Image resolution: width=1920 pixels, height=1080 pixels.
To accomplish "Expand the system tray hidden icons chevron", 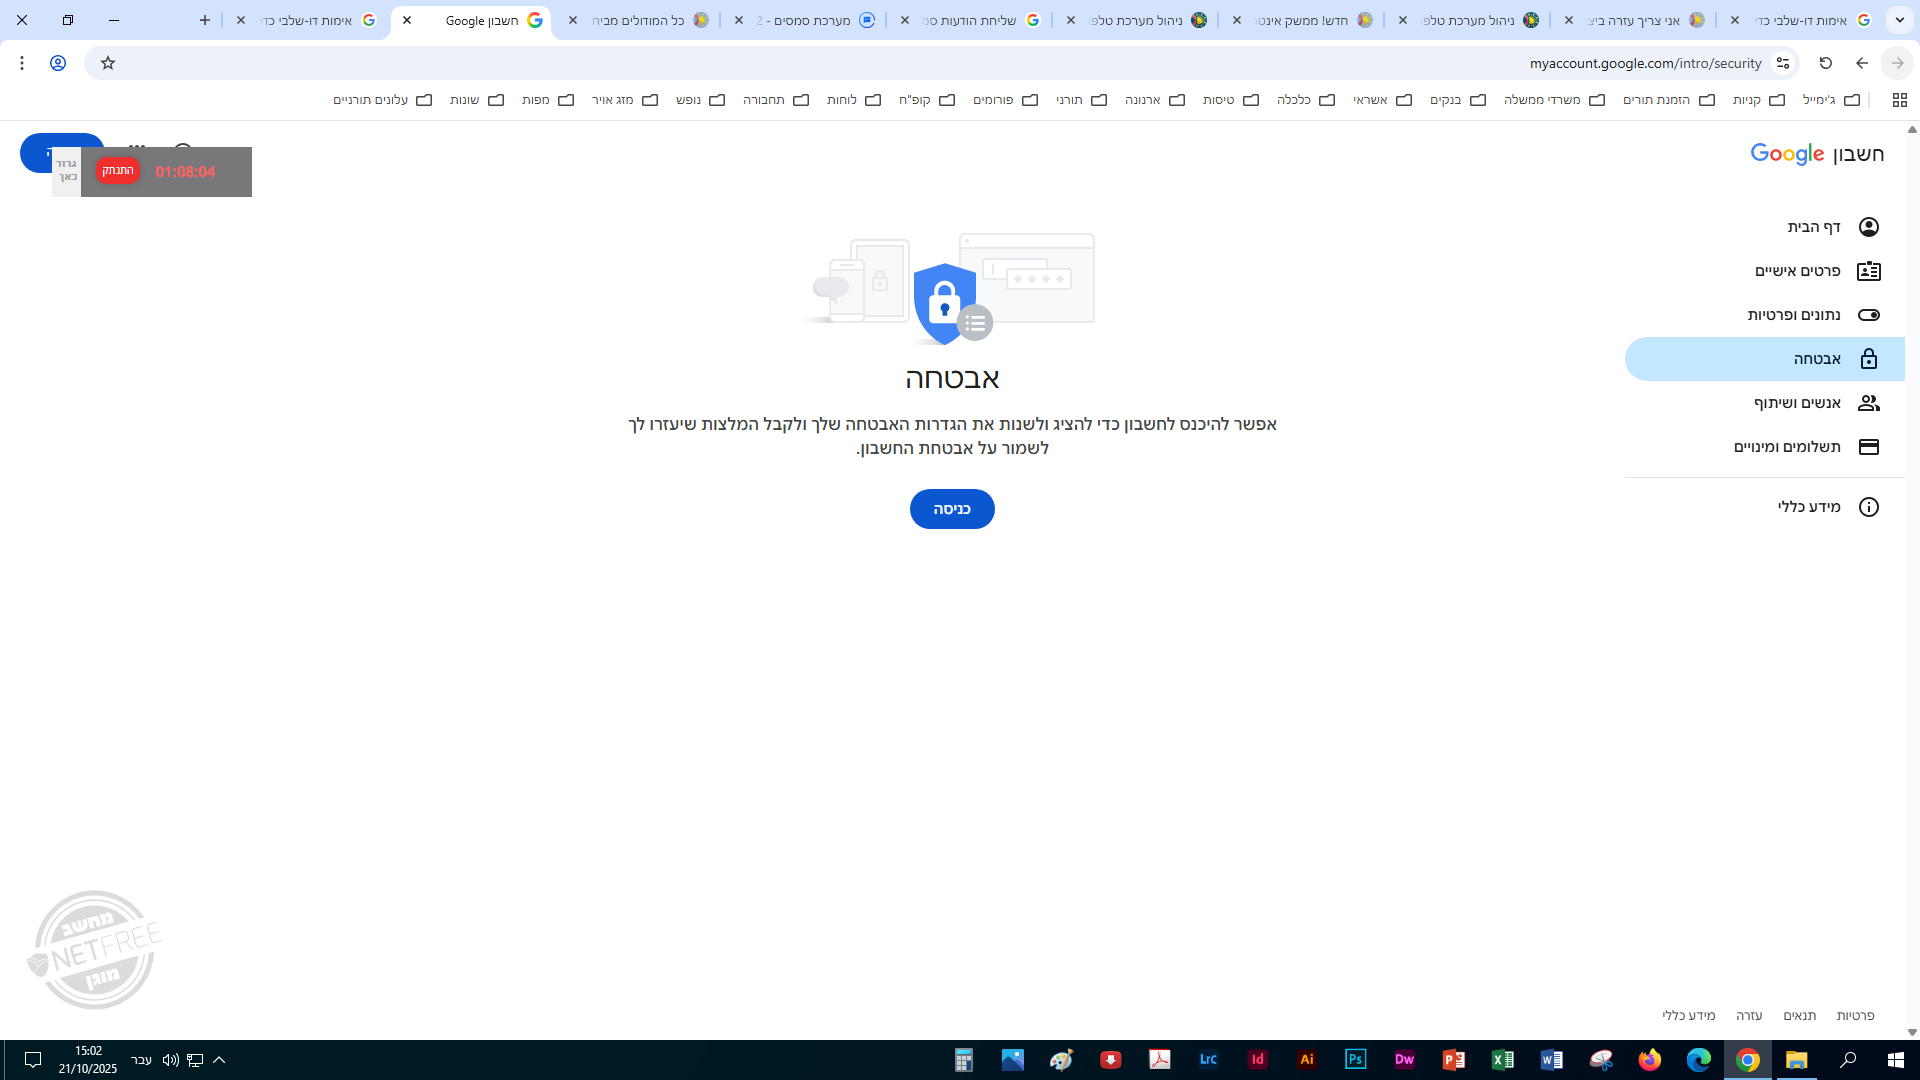I will [x=219, y=1060].
